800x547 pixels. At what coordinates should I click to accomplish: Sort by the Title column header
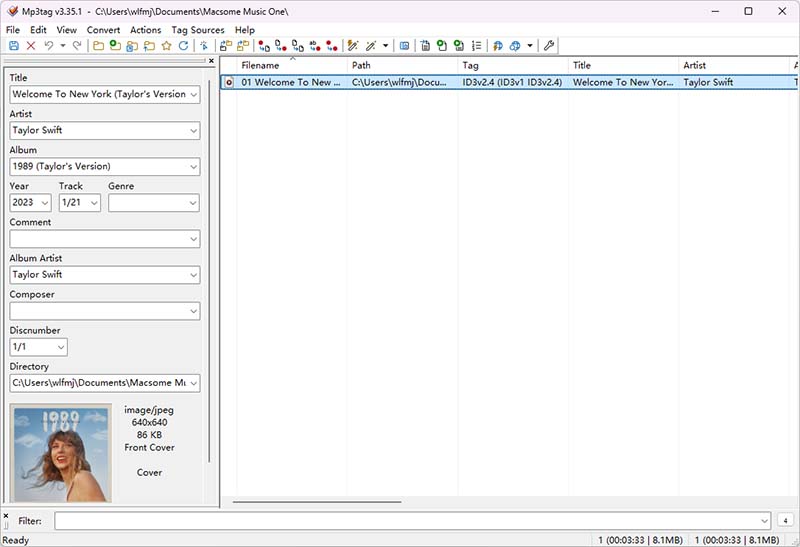pyautogui.click(x=623, y=65)
